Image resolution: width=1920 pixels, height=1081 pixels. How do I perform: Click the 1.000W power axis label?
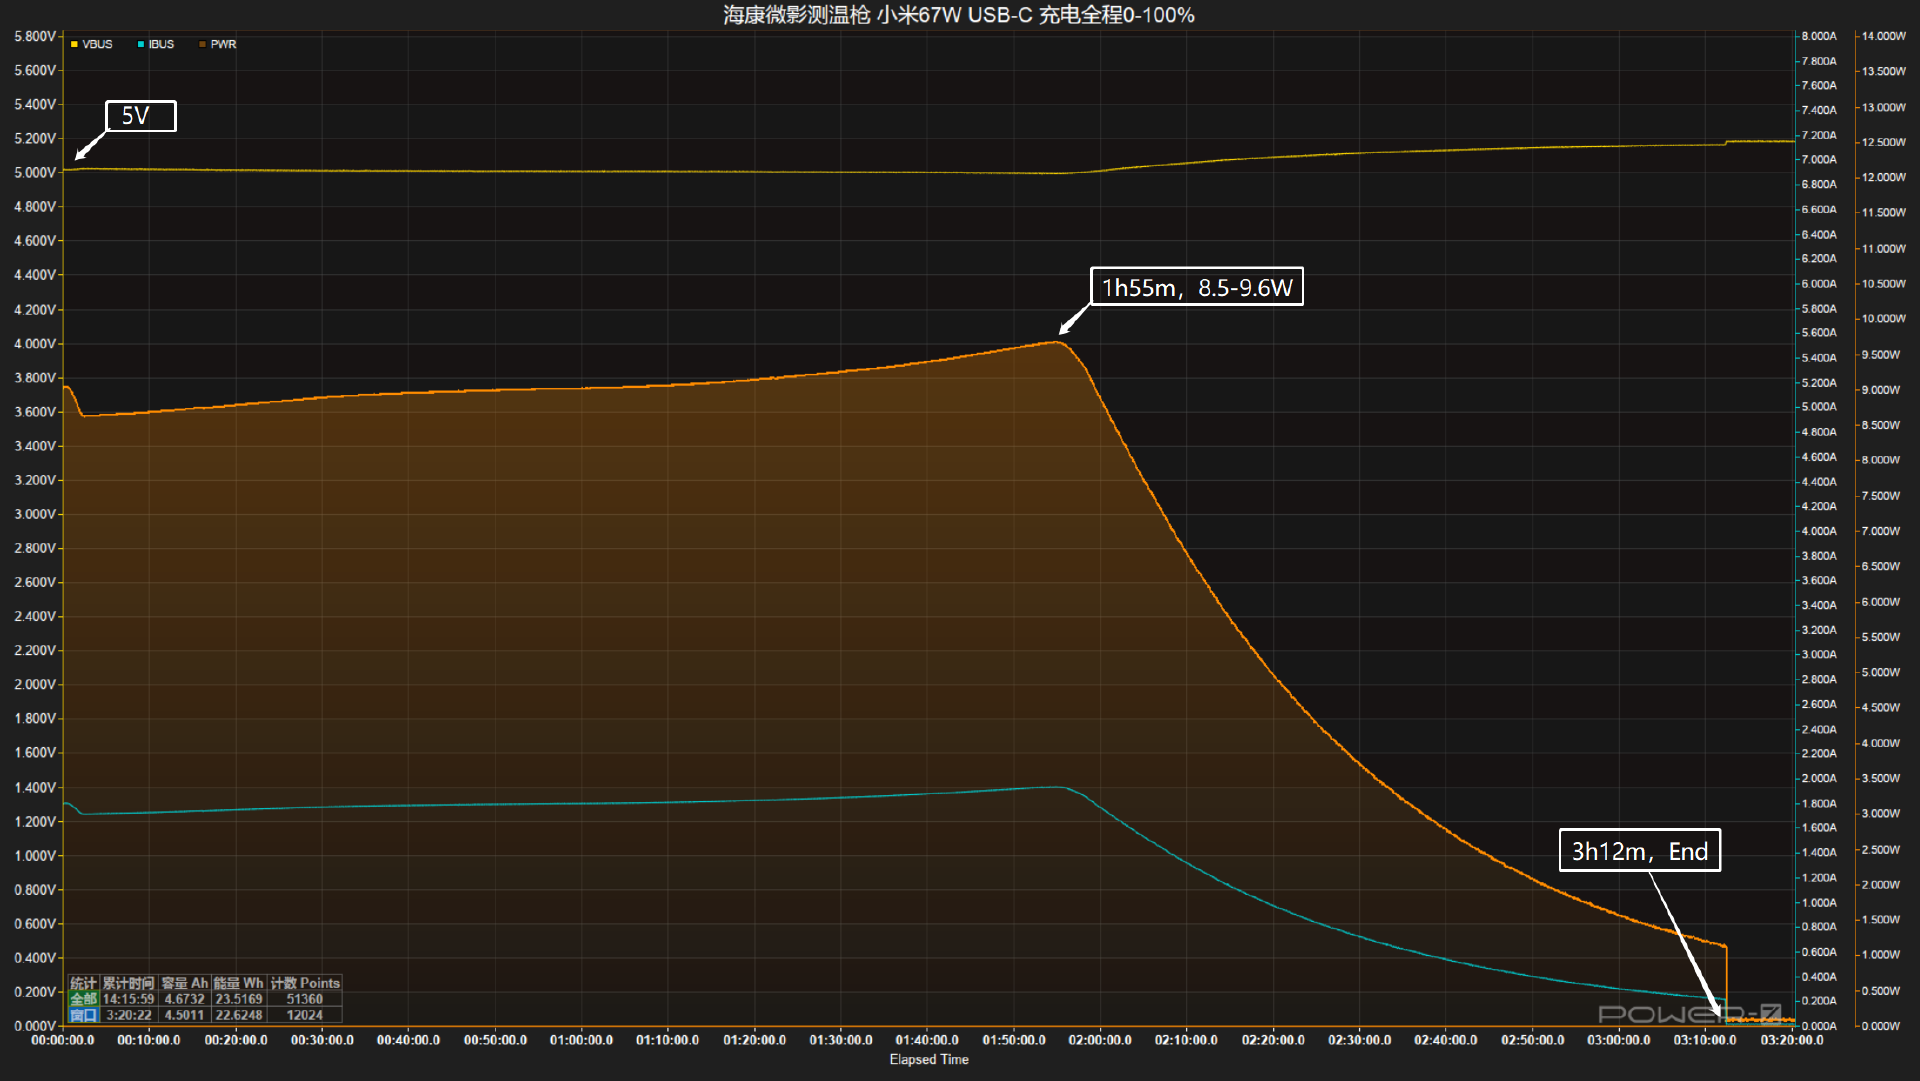pyautogui.click(x=1881, y=955)
